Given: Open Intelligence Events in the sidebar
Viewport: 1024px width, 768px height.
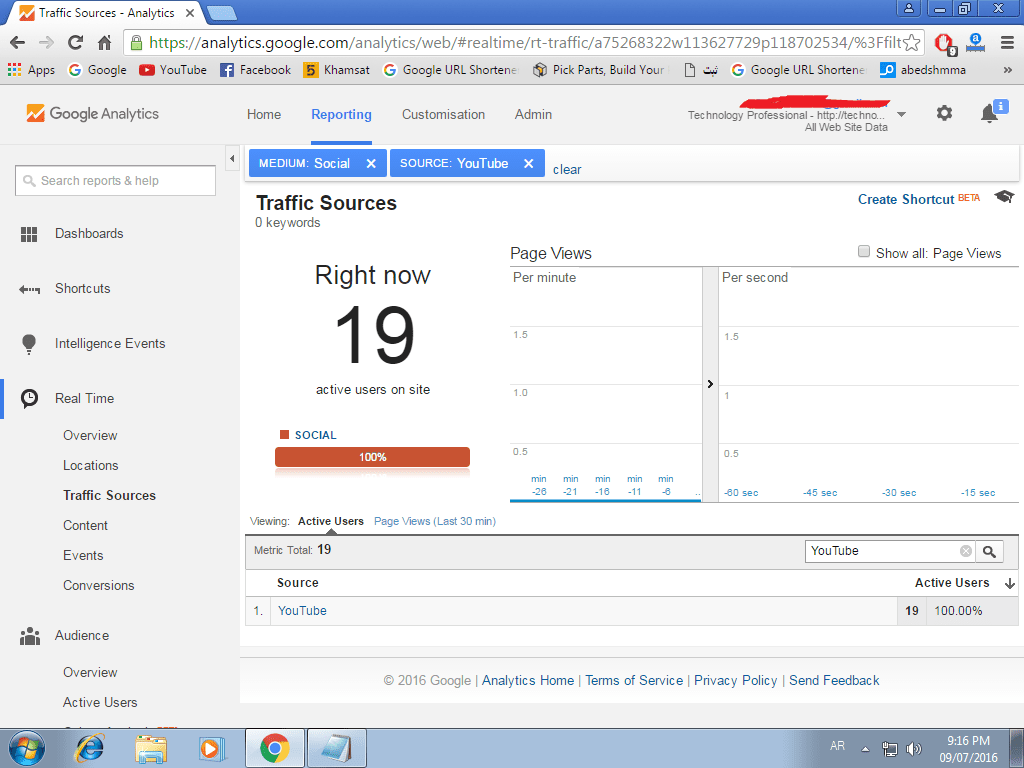Looking at the screenshot, I should (110, 344).
